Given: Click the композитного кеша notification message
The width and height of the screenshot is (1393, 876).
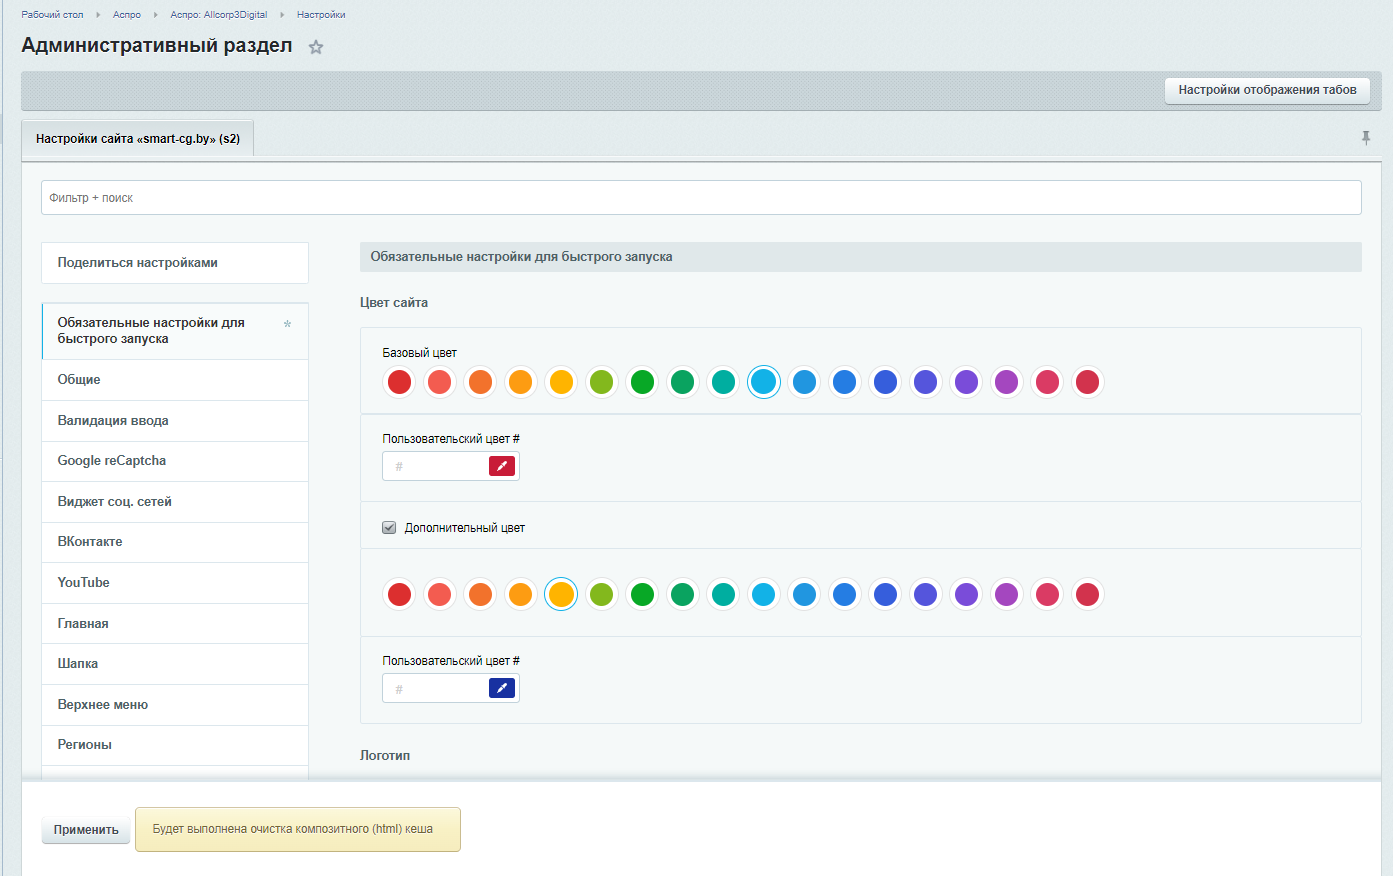Looking at the screenshot, I should [x=298, y=830].
